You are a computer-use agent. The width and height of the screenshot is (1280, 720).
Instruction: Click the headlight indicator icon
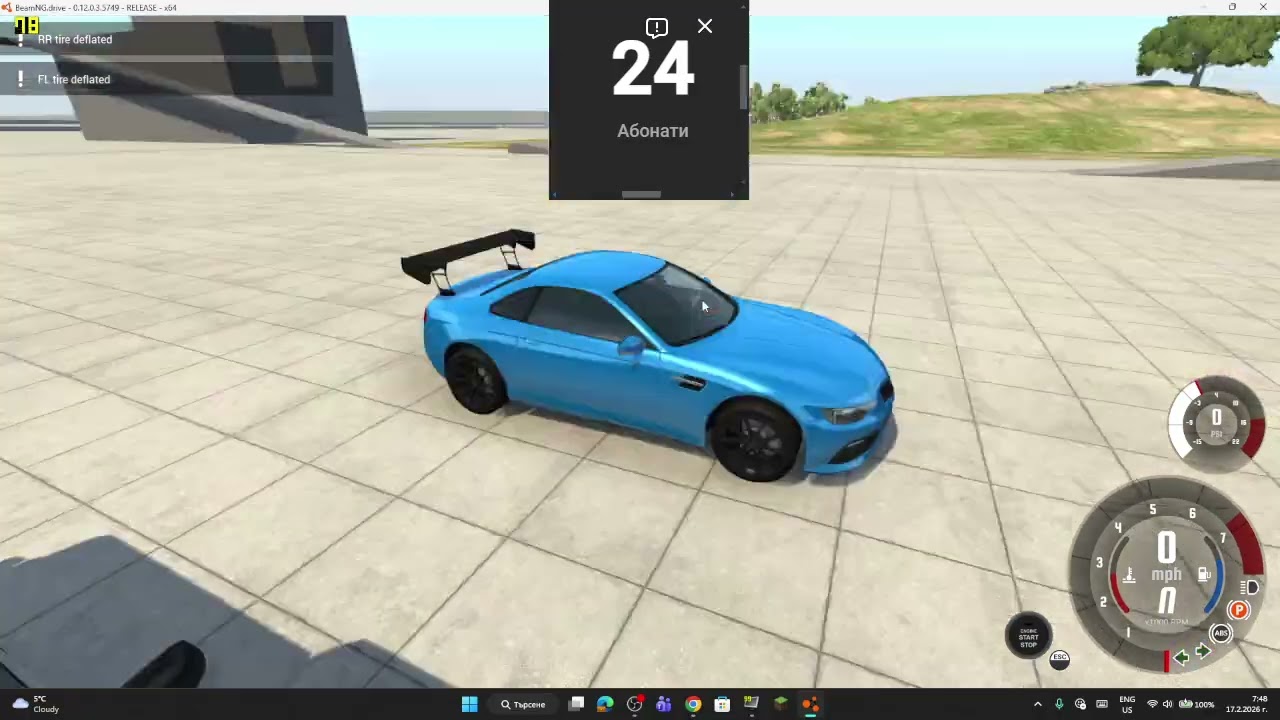[x=1249, y=587]
